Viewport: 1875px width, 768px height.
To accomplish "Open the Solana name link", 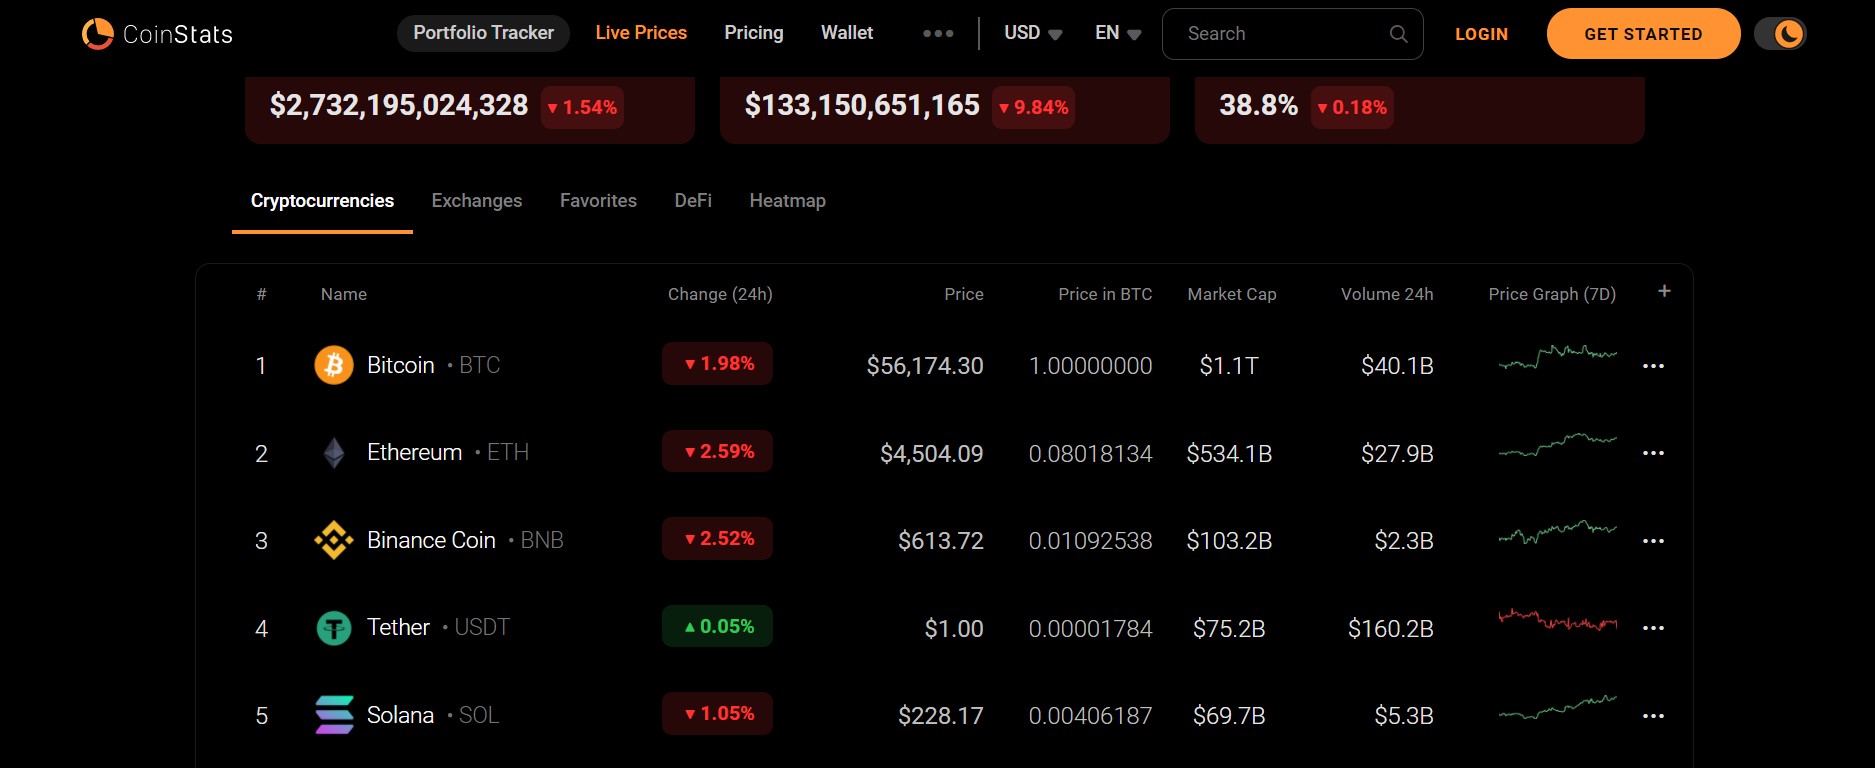I will pos(400,715).
